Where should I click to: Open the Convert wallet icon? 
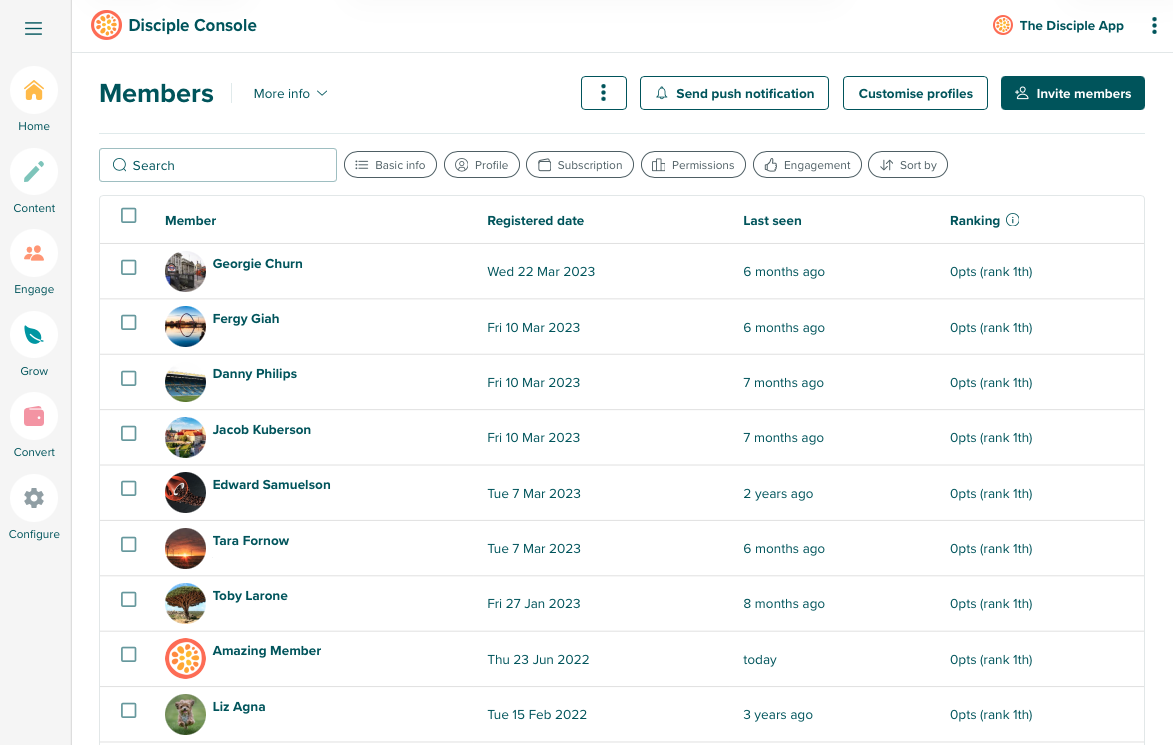tap(34, 416)
